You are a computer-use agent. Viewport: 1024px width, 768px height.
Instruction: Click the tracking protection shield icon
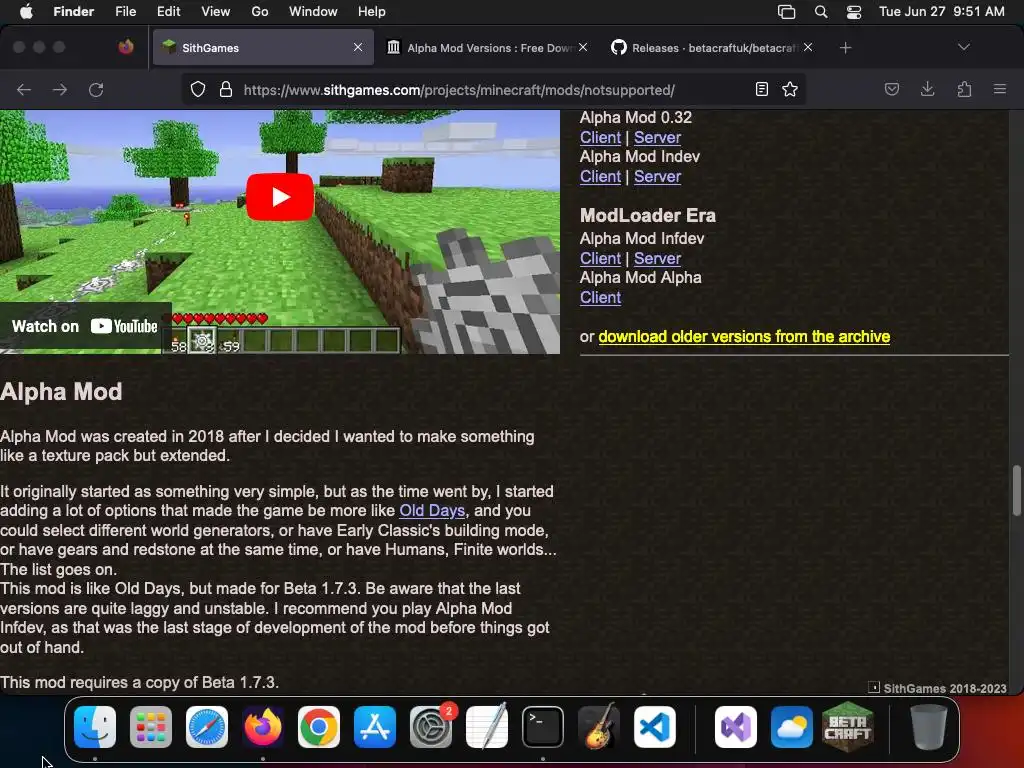pos(198,89)
